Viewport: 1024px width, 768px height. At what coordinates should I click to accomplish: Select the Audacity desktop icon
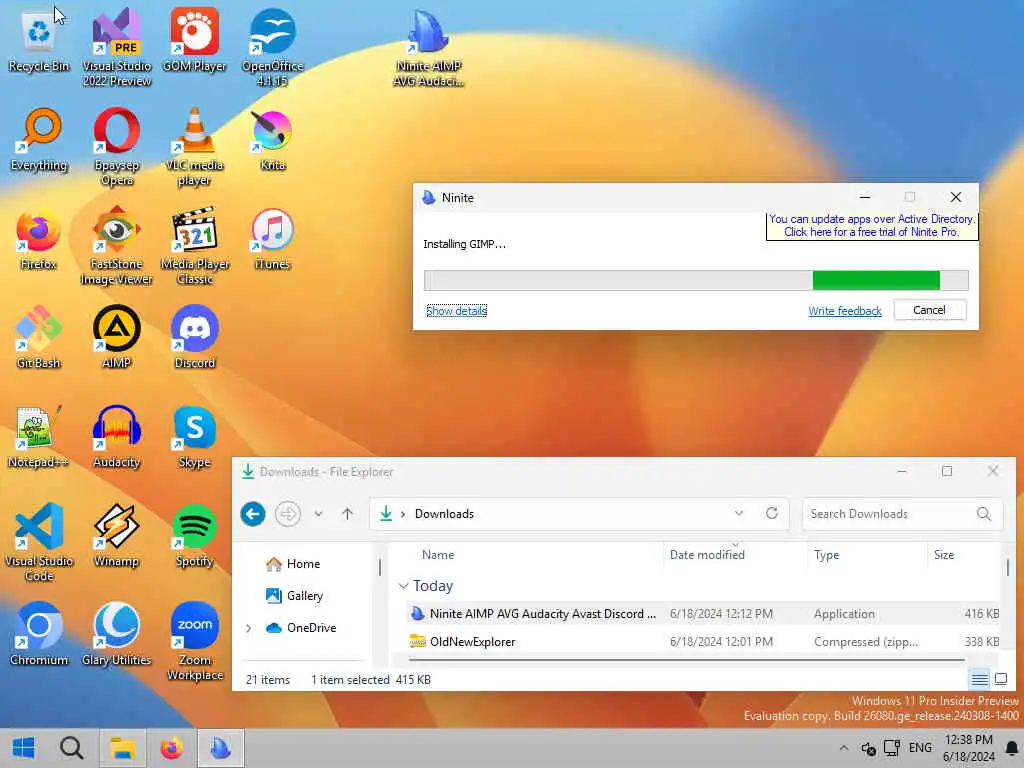point(116,438)
